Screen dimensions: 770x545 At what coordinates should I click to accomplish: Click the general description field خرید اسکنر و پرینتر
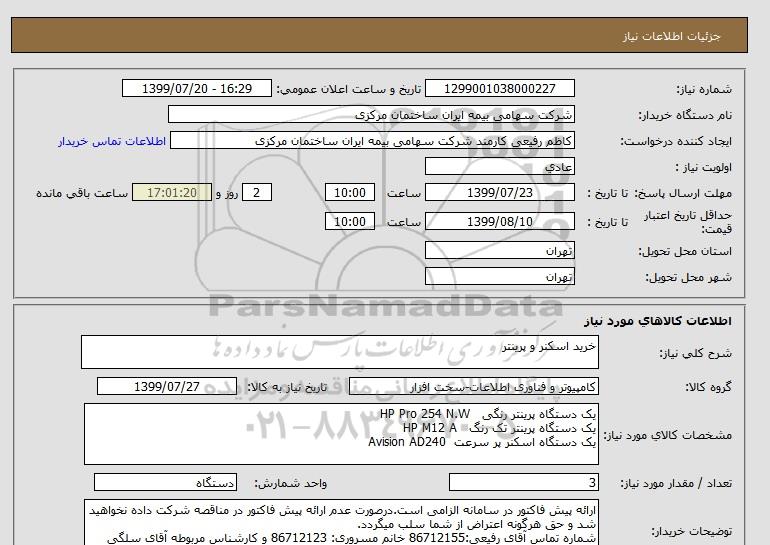coord(340,352)
